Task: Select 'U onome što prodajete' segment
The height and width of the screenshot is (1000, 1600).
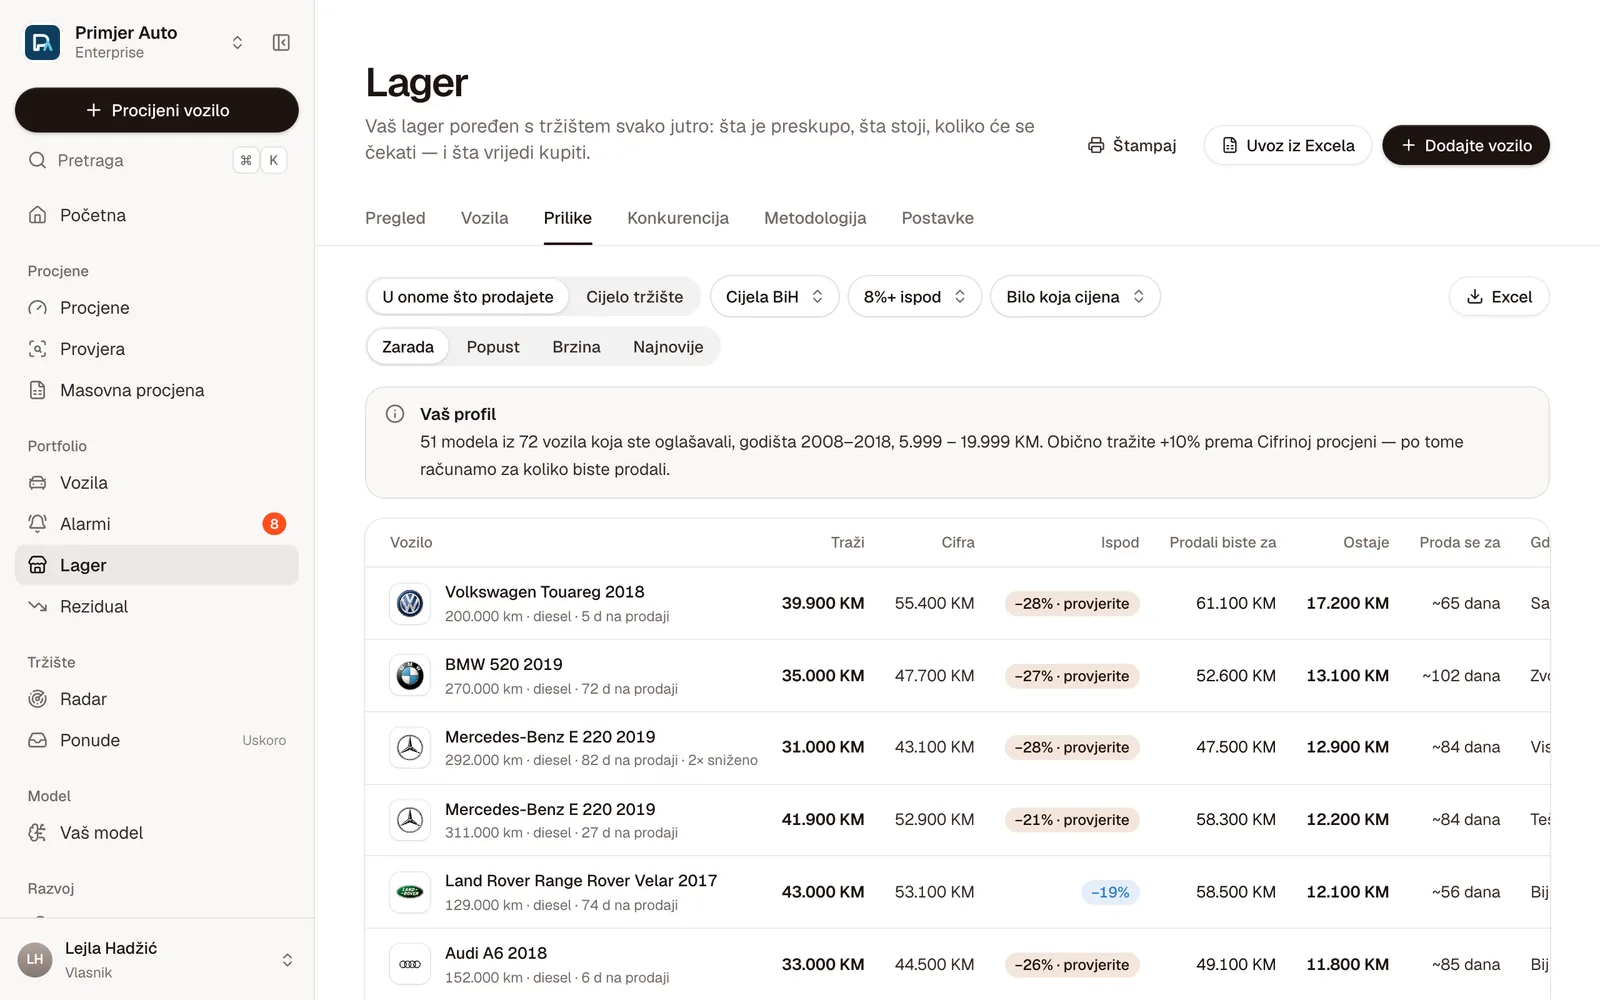Action: [x=468, y=297]
